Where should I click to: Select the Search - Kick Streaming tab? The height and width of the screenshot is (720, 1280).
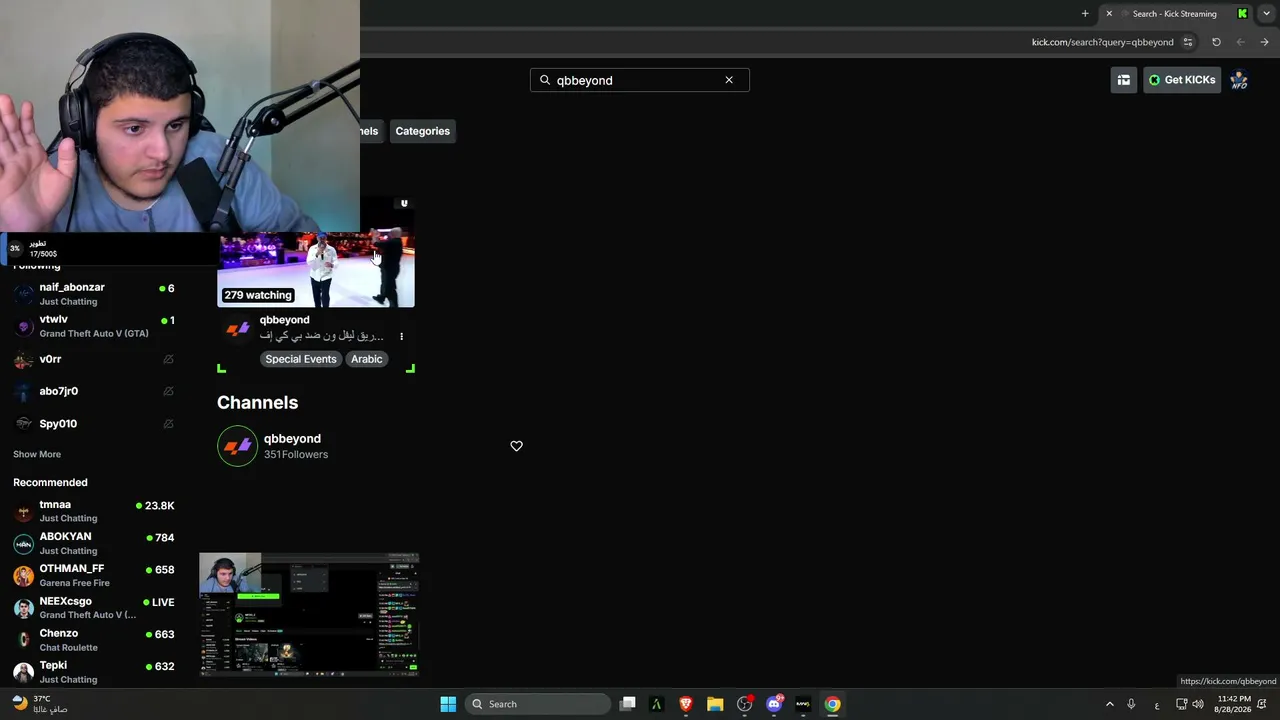[1177, 14]
